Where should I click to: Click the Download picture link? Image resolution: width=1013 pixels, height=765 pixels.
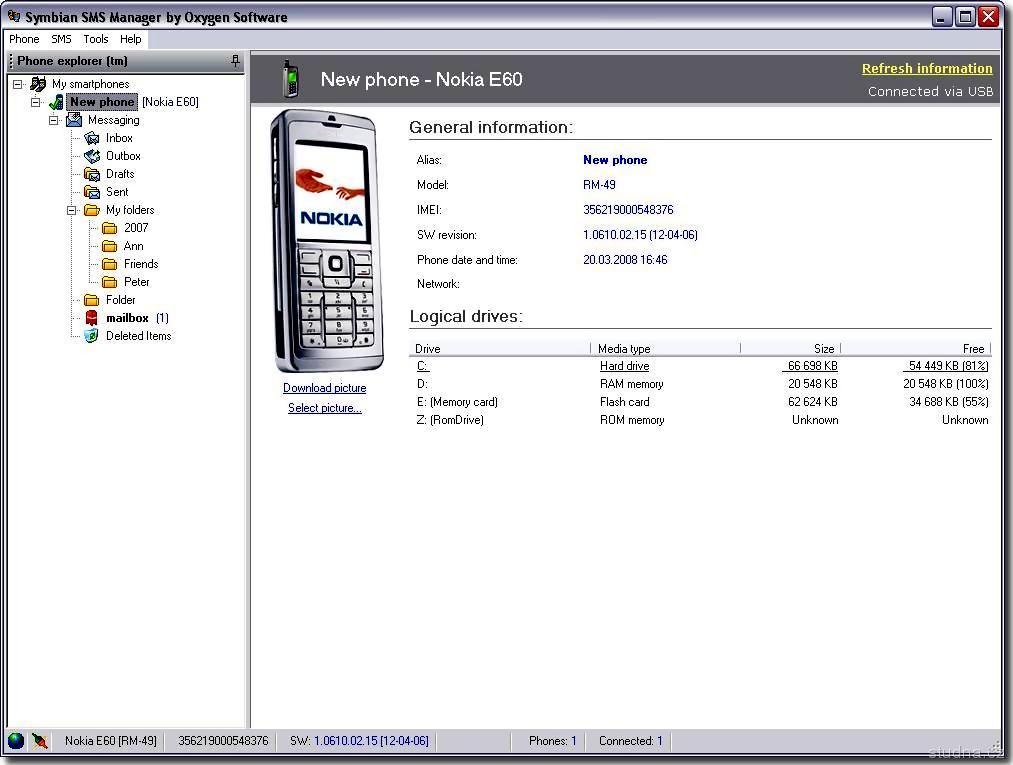(x=324, y=388)
